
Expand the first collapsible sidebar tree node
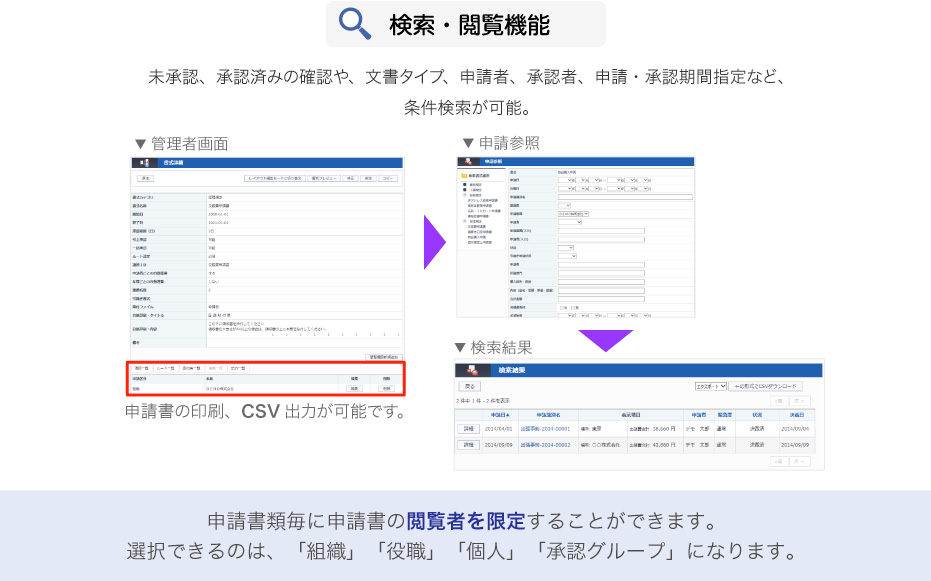point(464,185)
